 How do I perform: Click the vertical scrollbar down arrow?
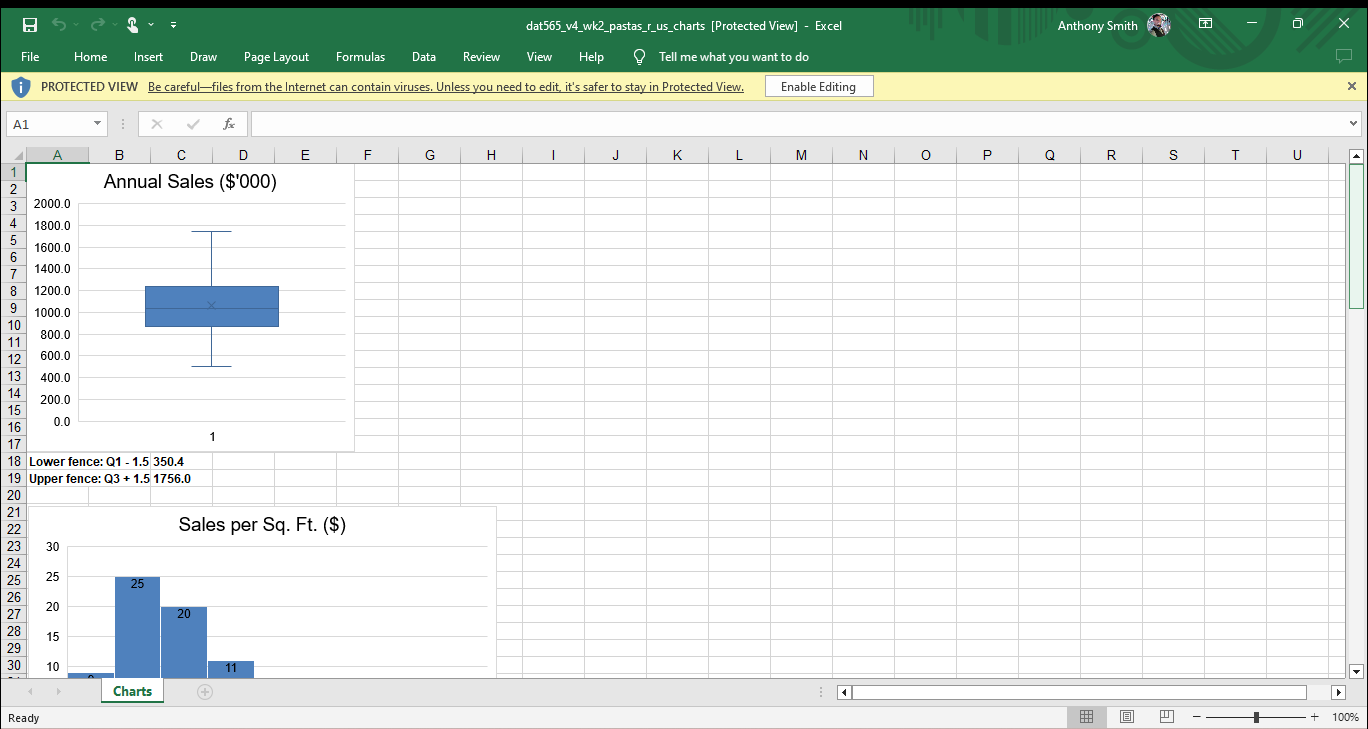(1356, 671)
